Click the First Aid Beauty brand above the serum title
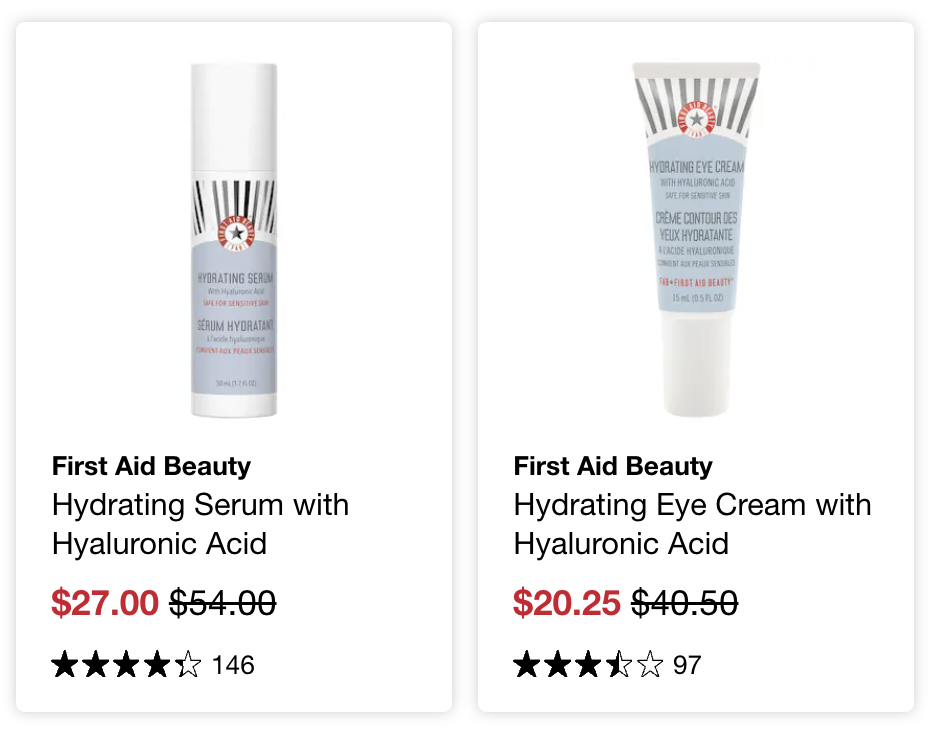 [151, 466]
